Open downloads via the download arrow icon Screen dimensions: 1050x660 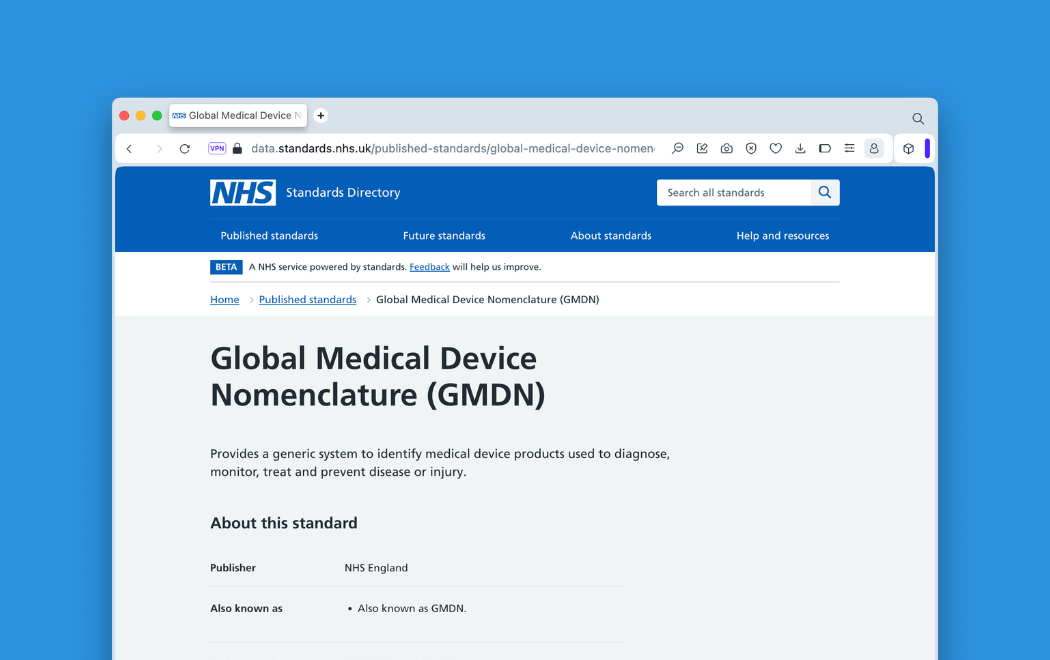(x=800, y=148)
